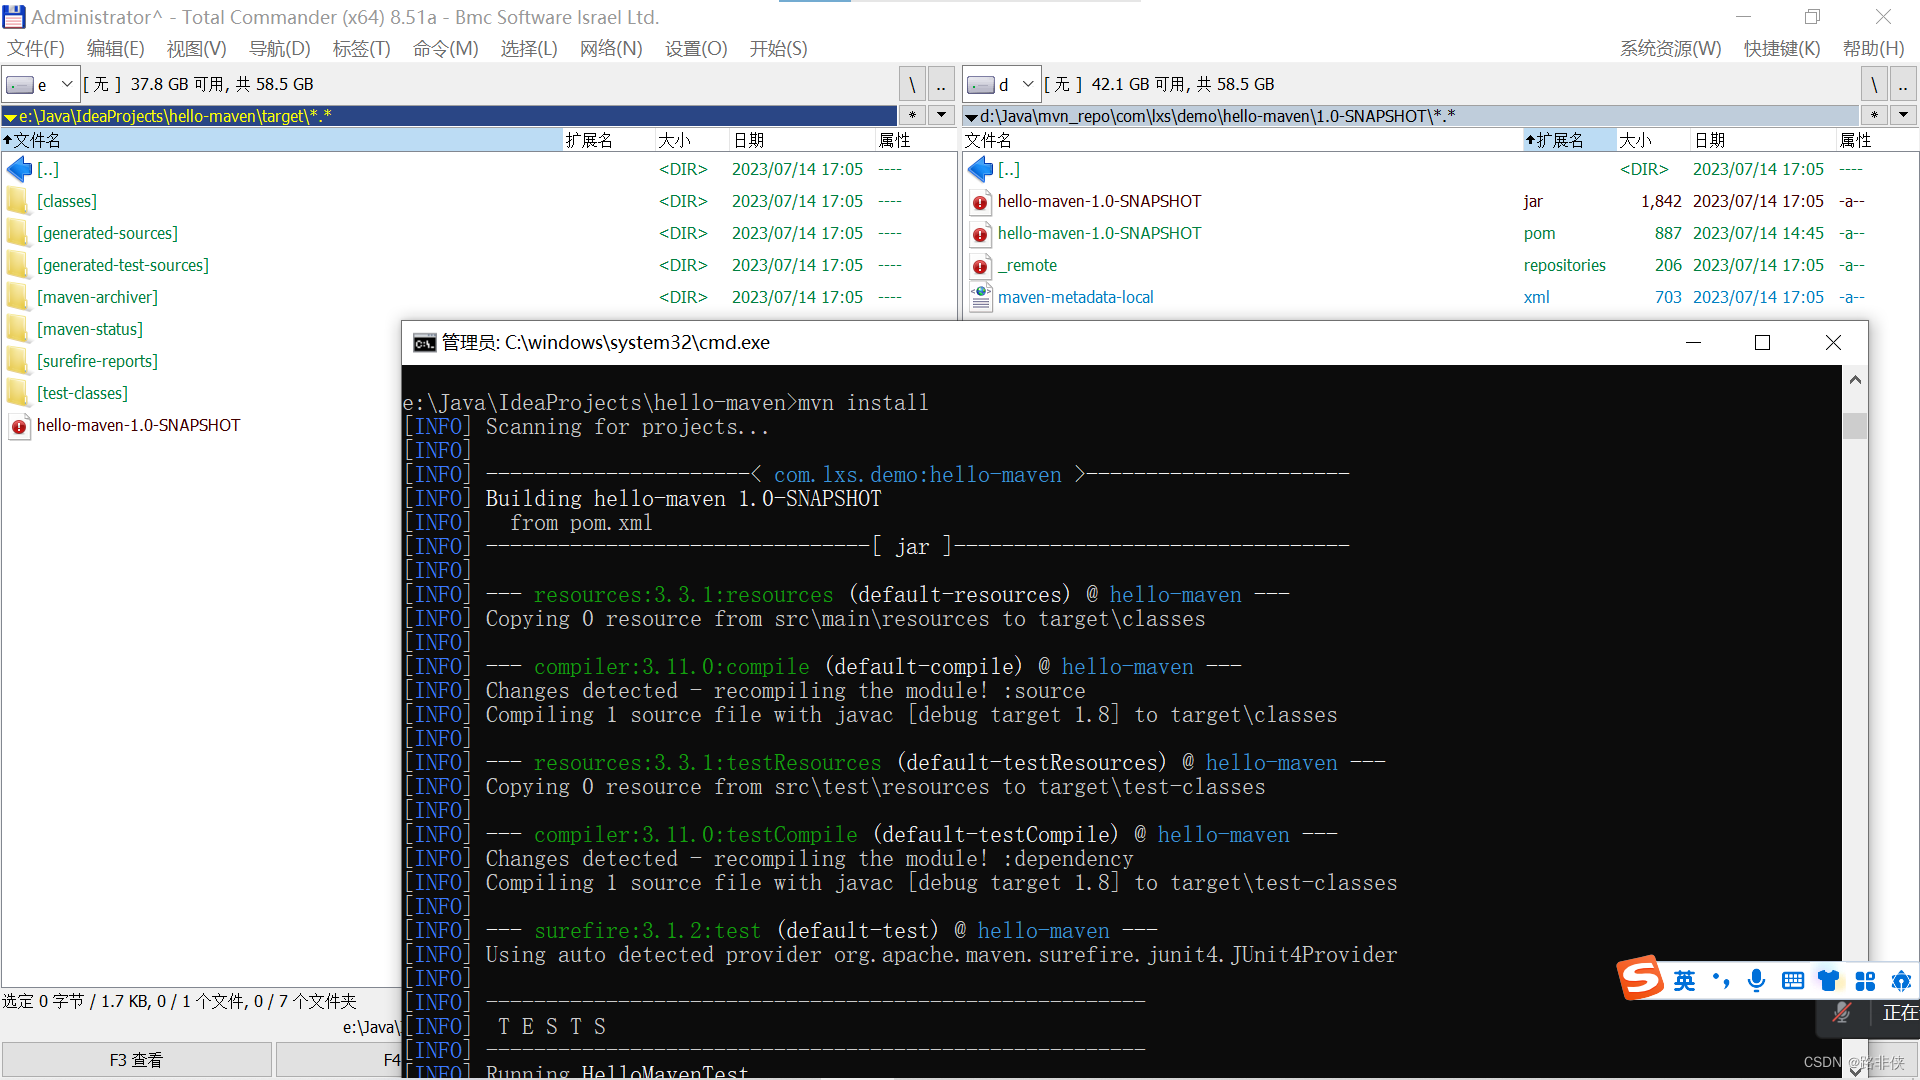Open the 网络(N) menu
The width and height of the screenshot is (1920, 1080).
pos(611,49)
